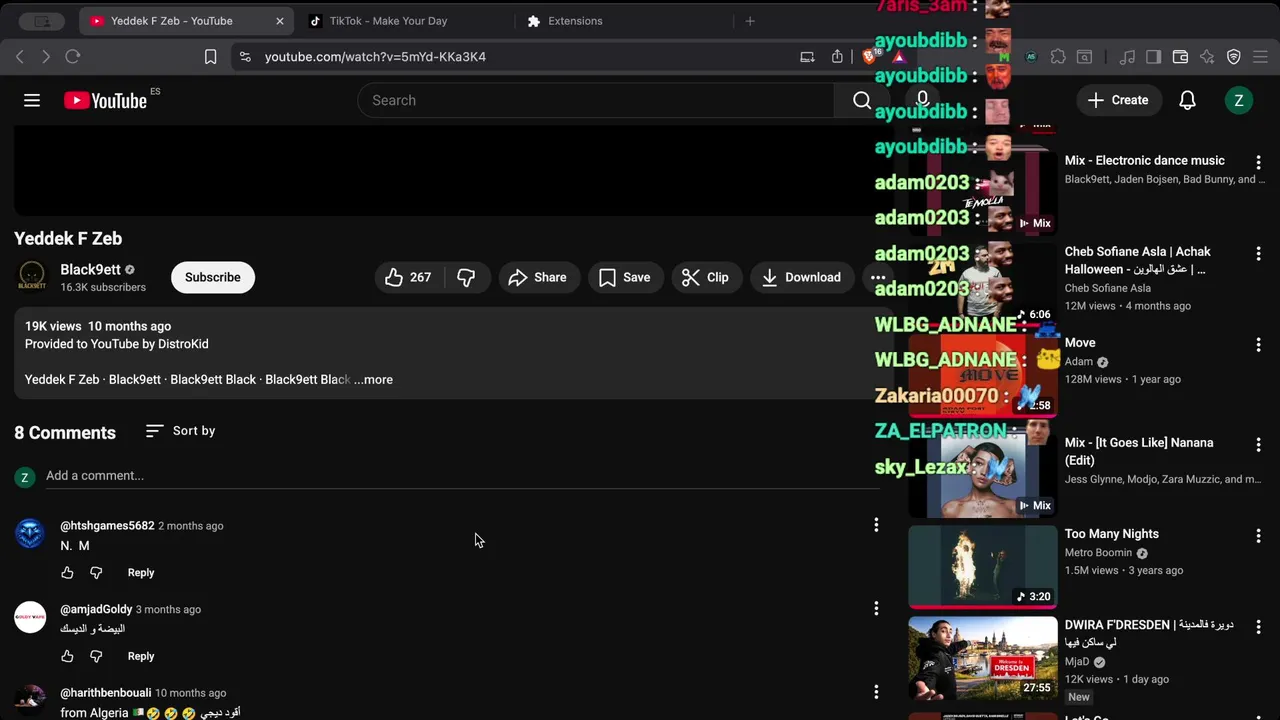Open YouTube hamburger guide menu

pos(32,100)
